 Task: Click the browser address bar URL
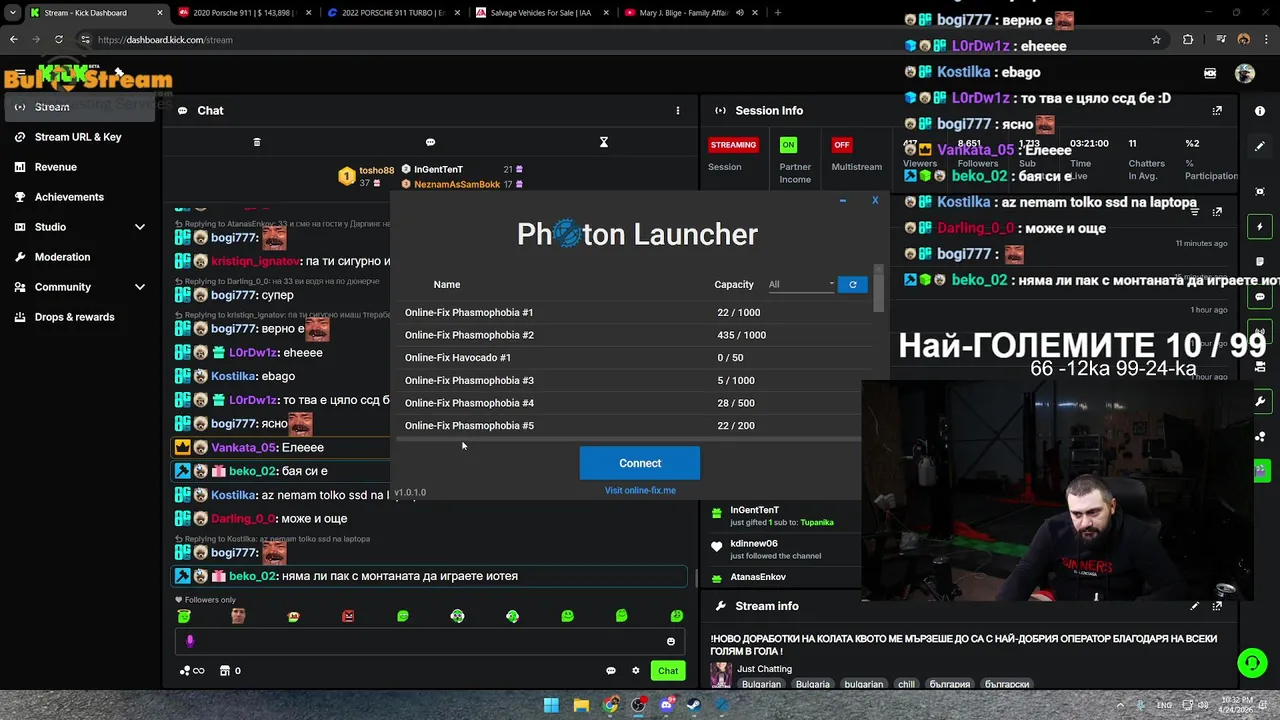[165, 40]
